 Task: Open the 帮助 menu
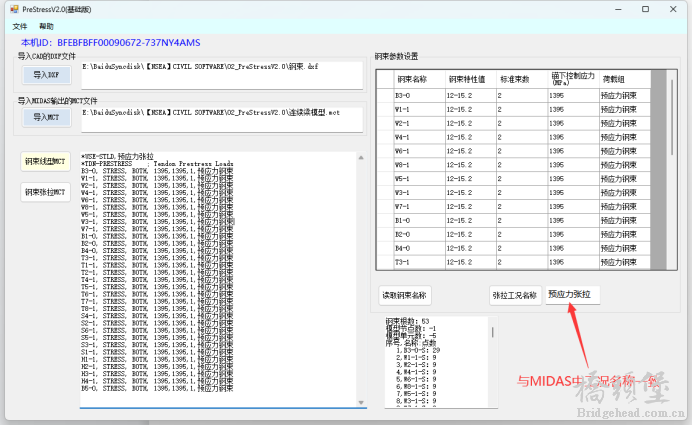pos(46,26)
